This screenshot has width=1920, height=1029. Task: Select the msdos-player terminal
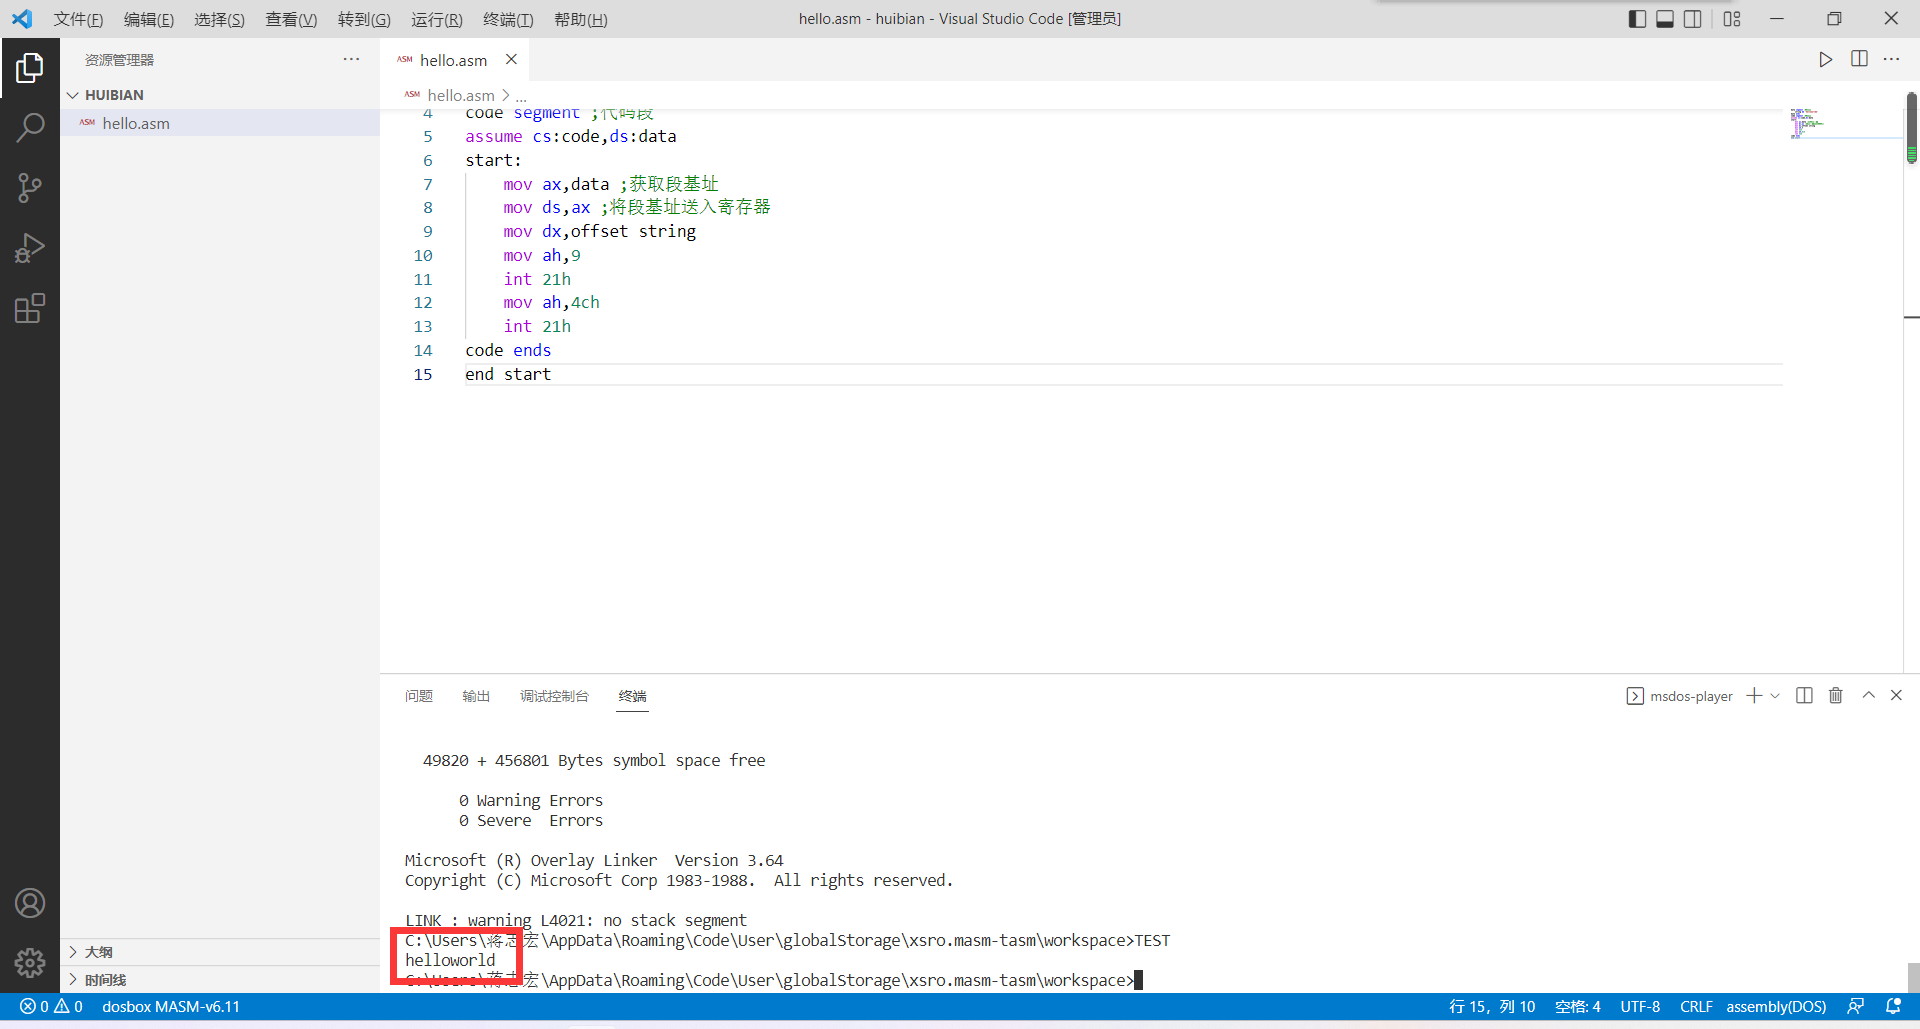click(1680, 696)
